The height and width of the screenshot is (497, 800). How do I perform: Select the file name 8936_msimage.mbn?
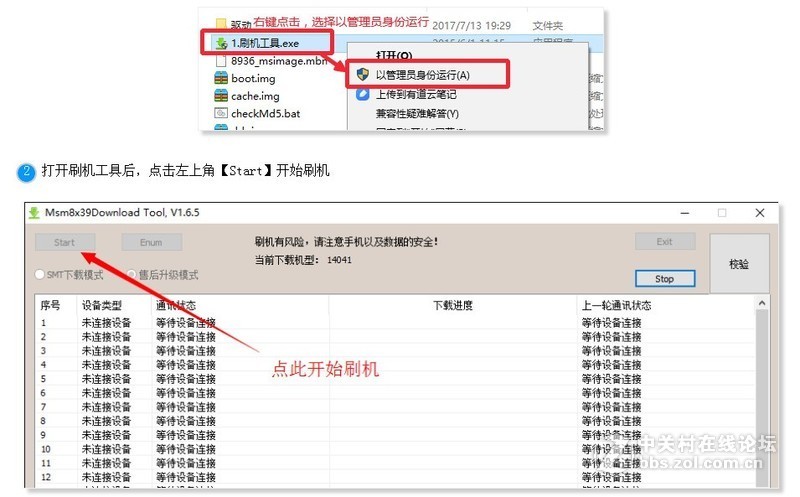[279, 61]
